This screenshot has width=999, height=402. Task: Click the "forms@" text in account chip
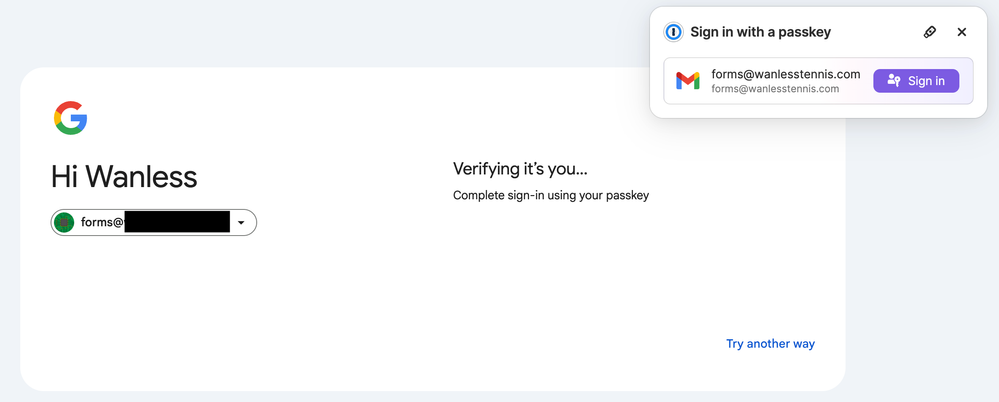[x=102, y=223]
